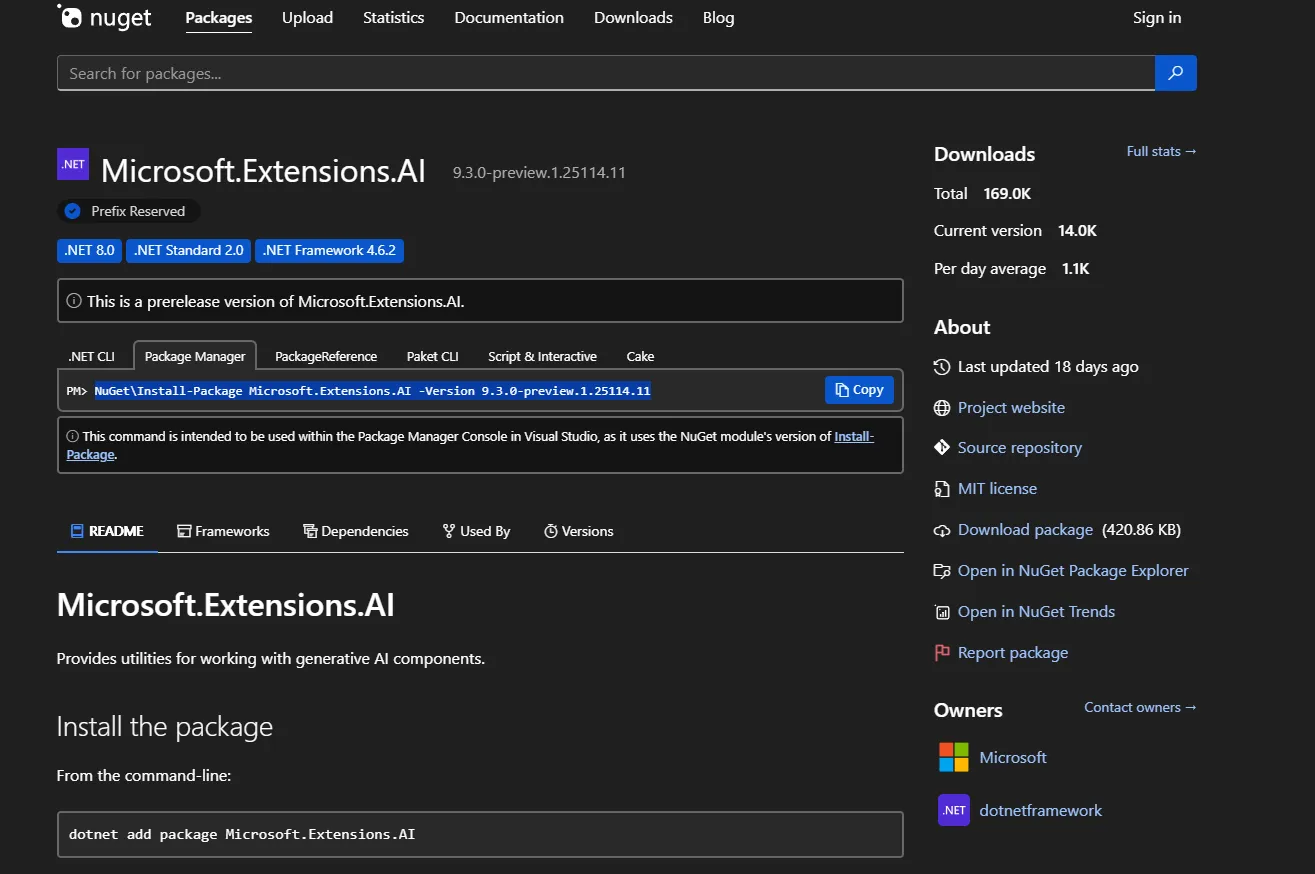Select the .NET CLI tab
The width and height of the screenshot is (1315, 874).
(x=92, y=356)
